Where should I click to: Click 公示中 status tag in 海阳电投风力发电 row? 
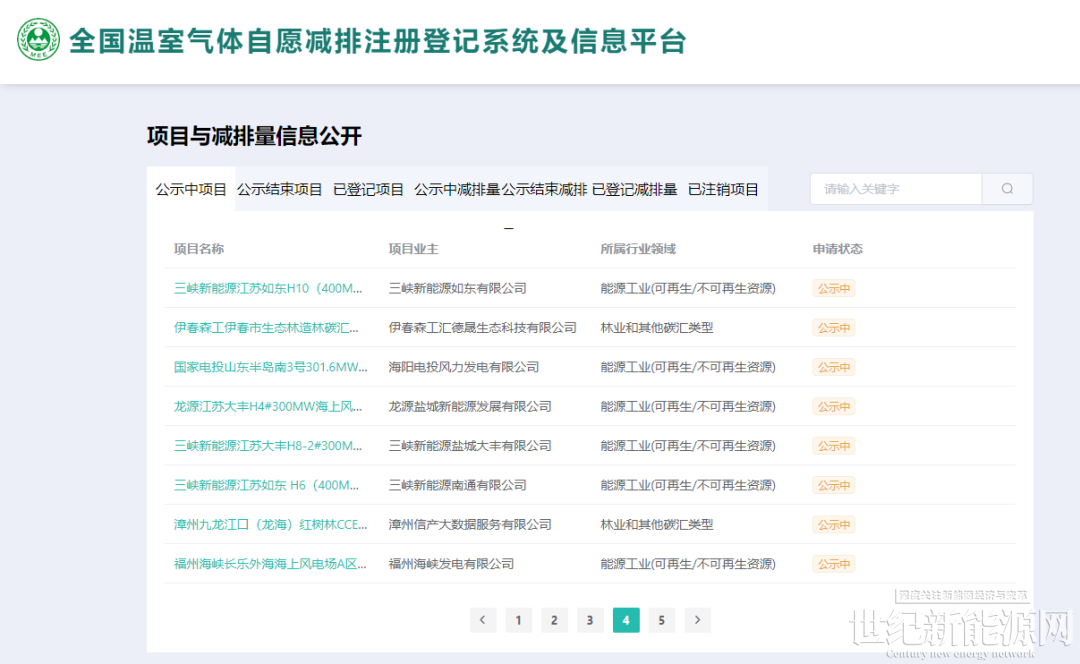point(834,367)
